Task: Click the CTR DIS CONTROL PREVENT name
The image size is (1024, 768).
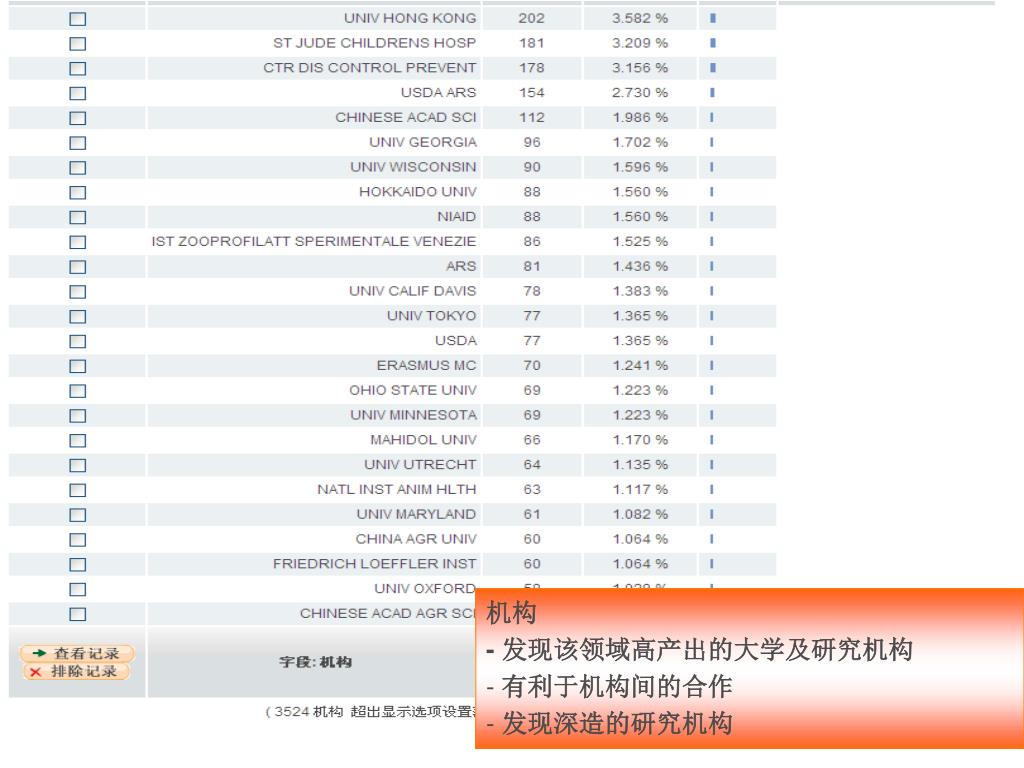Action: tap(370, 68)
